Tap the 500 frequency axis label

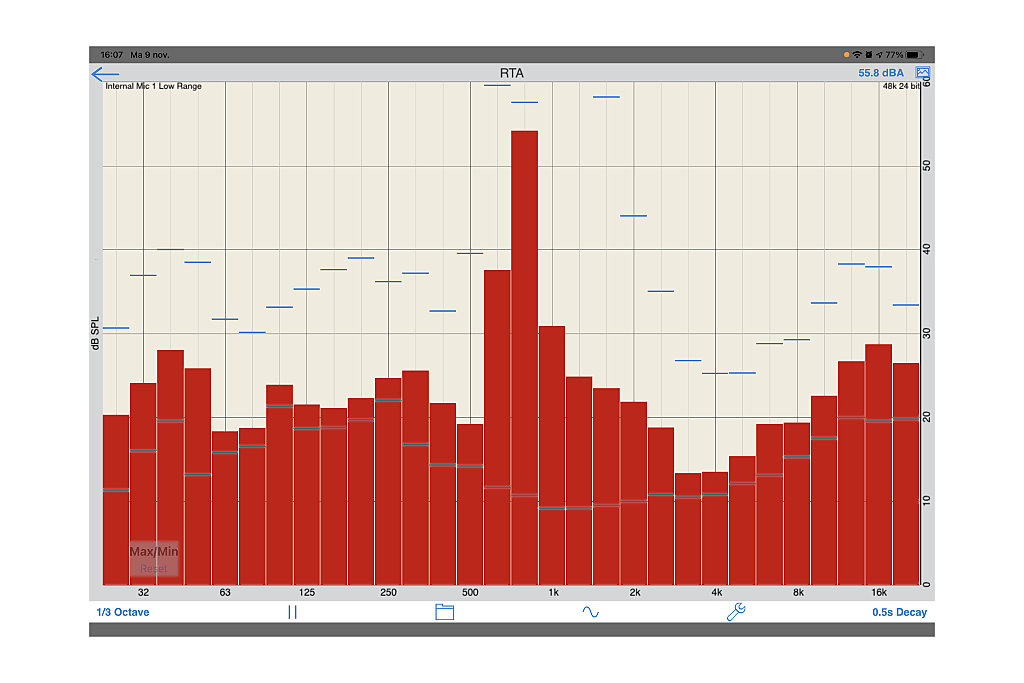tap(470, 592)
